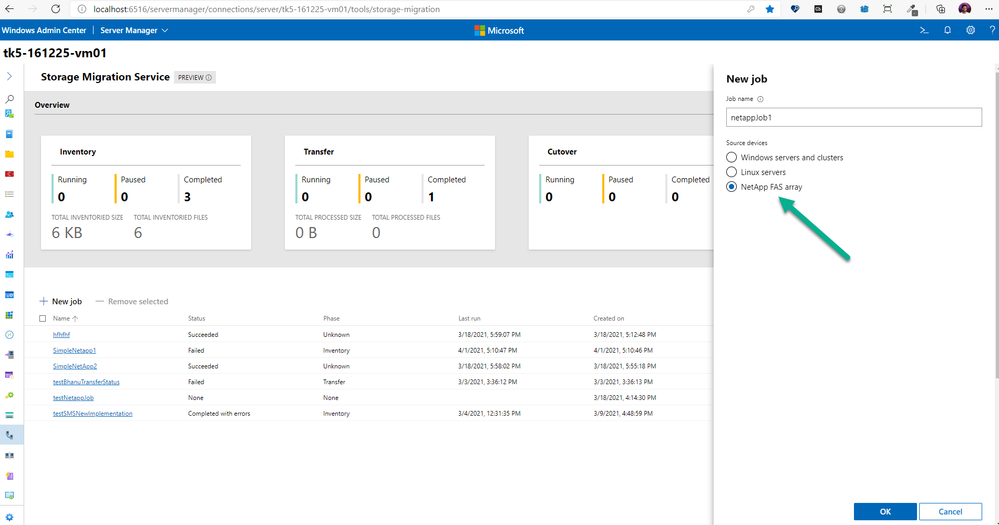The height and width of the screenshot is (525, 999).
Task: Open the browser profile avatar
Action: click(x=965, y=9)
